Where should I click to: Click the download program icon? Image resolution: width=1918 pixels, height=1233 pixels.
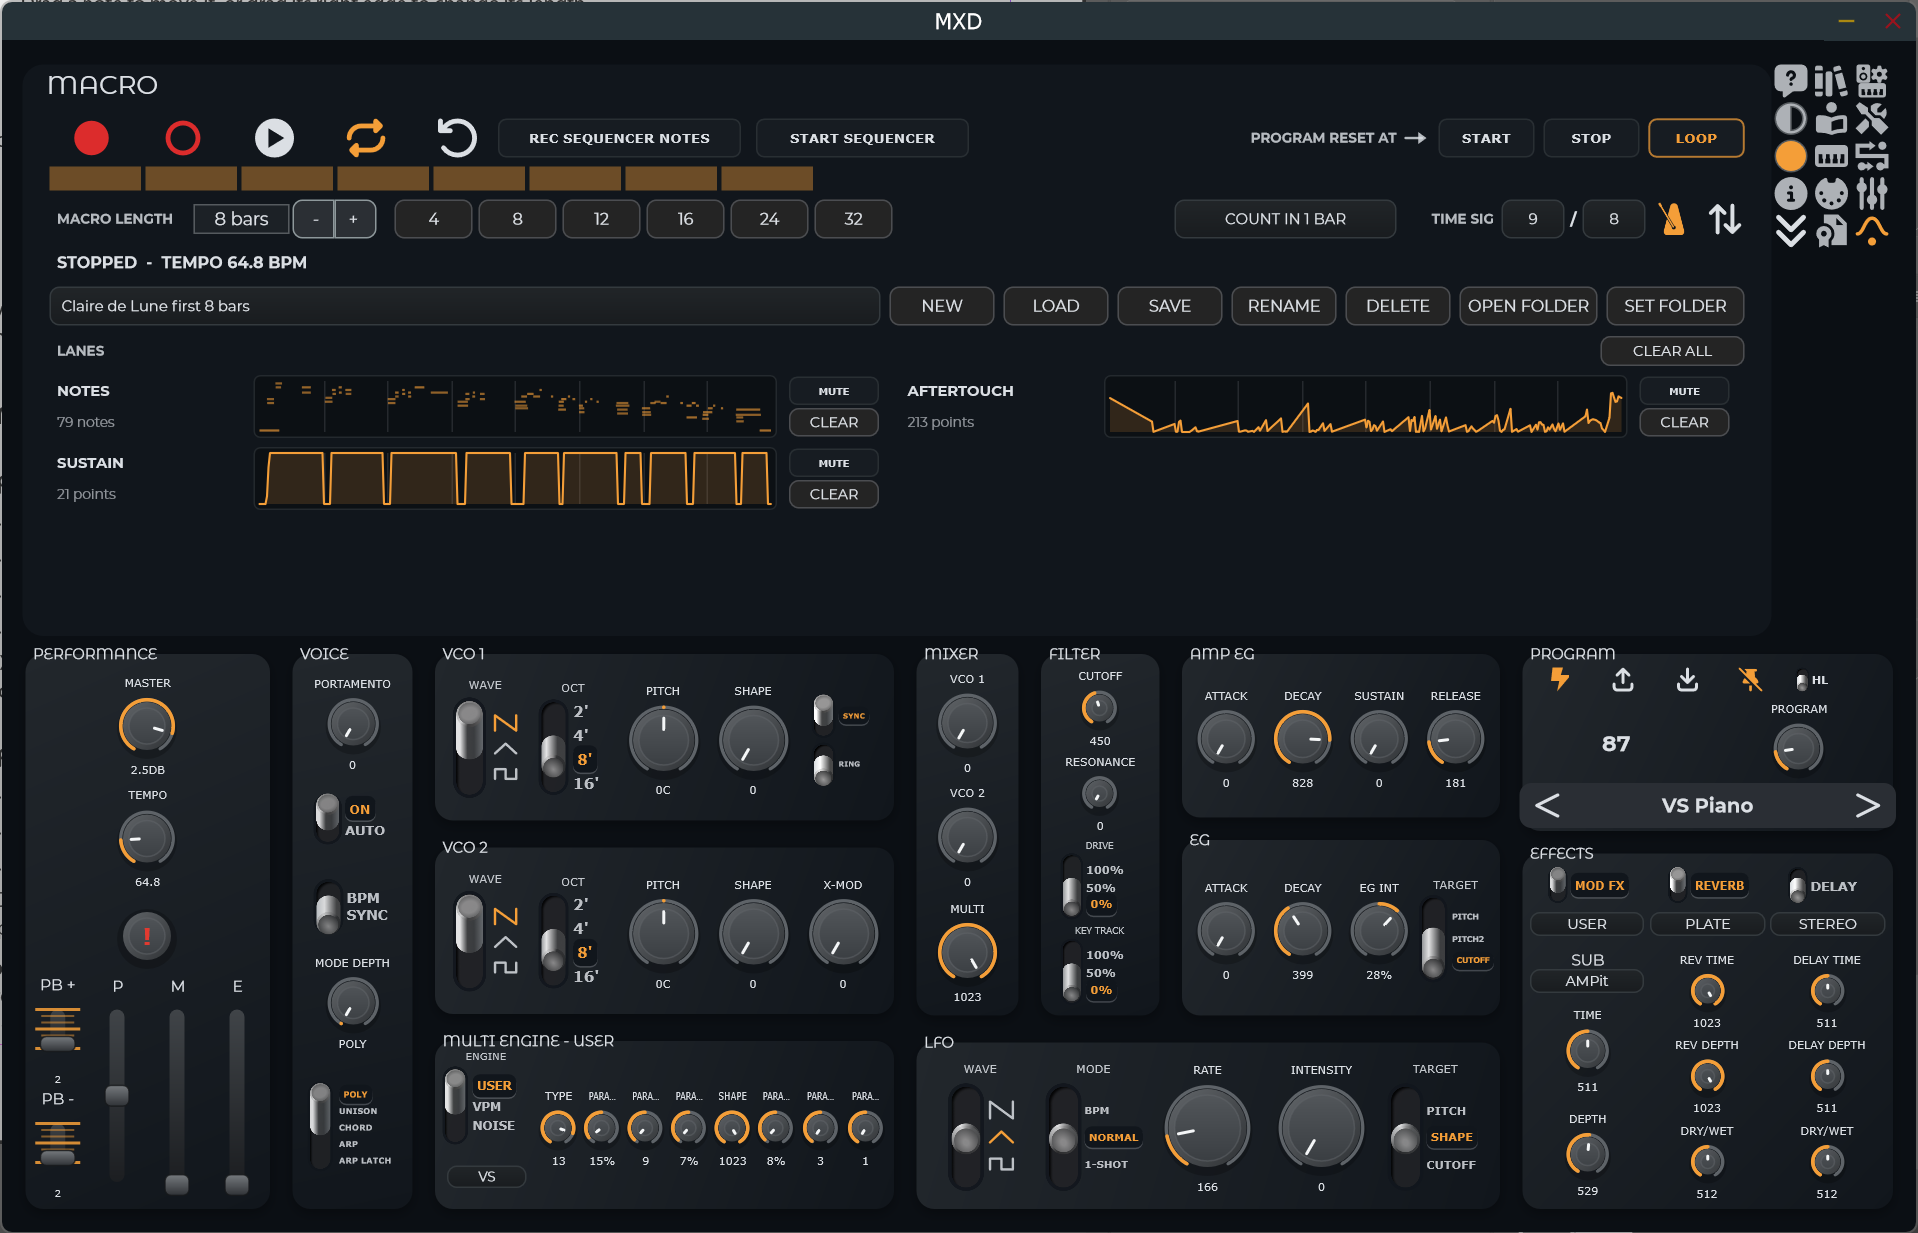1687,680
